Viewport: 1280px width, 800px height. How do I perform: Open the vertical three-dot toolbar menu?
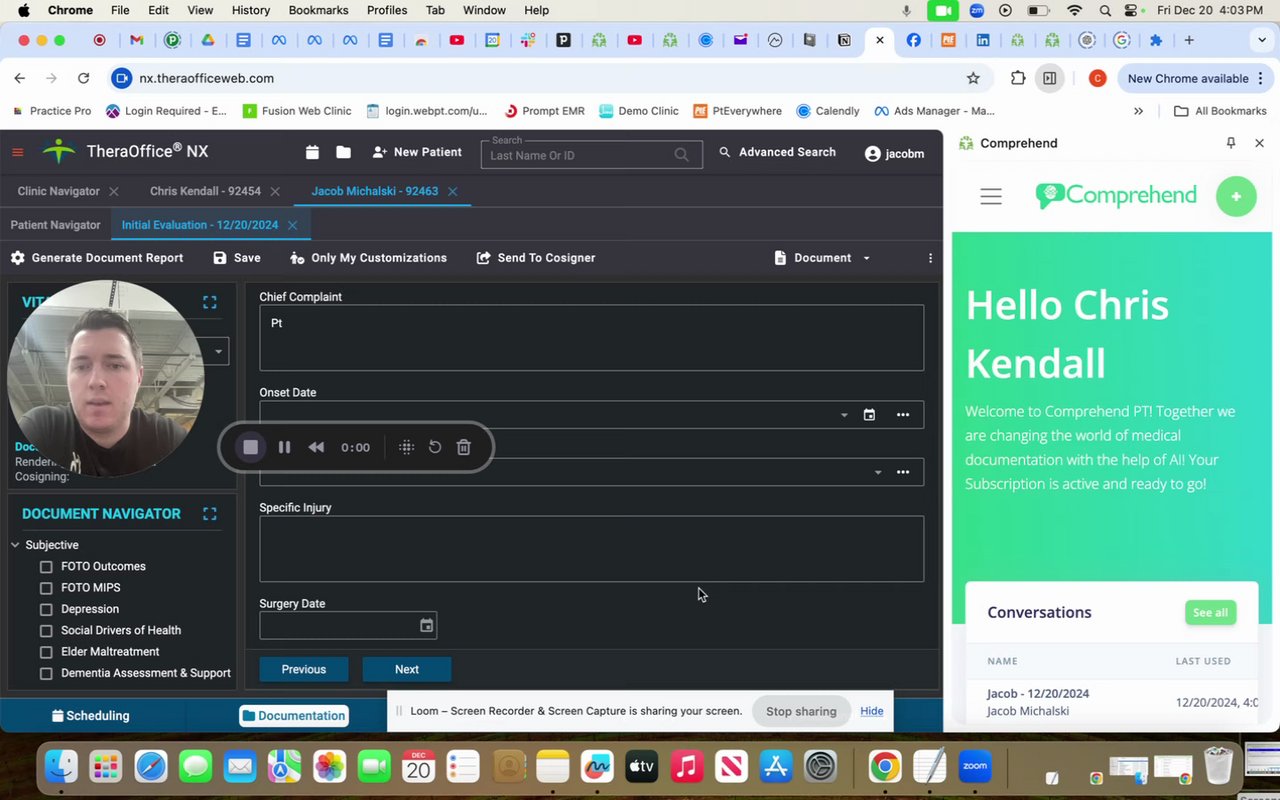930,258
